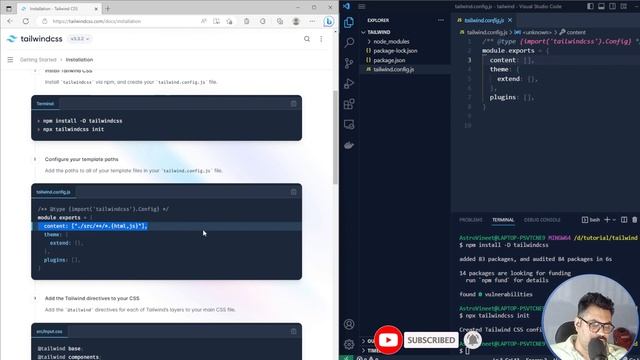Open Extensions view in VS Code
The width and height of the screenshot is (640, 360).
coord(349,104)
